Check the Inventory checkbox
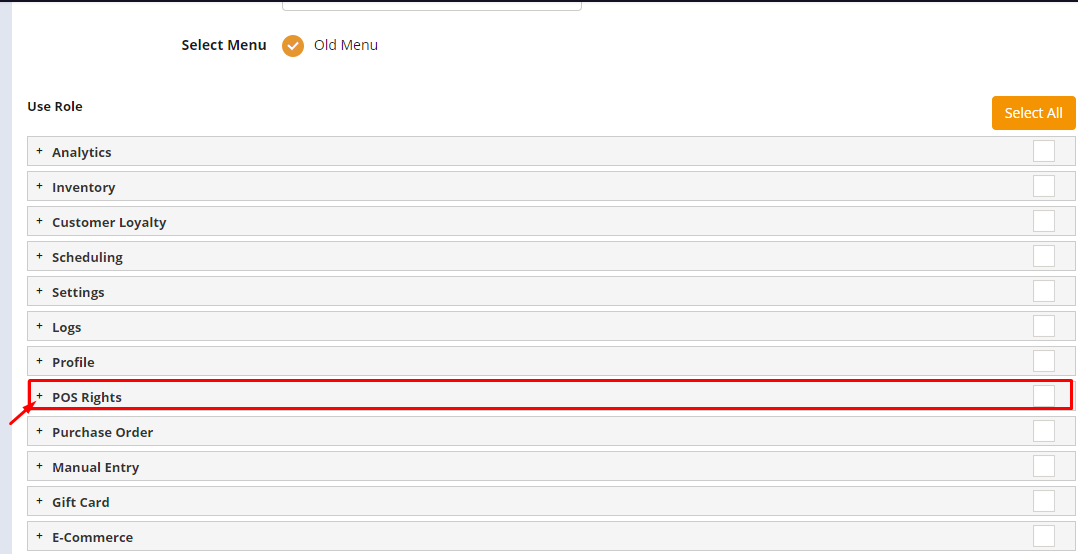The width and height of the screenshot is (1078, 554). (x=1043, y=186)
